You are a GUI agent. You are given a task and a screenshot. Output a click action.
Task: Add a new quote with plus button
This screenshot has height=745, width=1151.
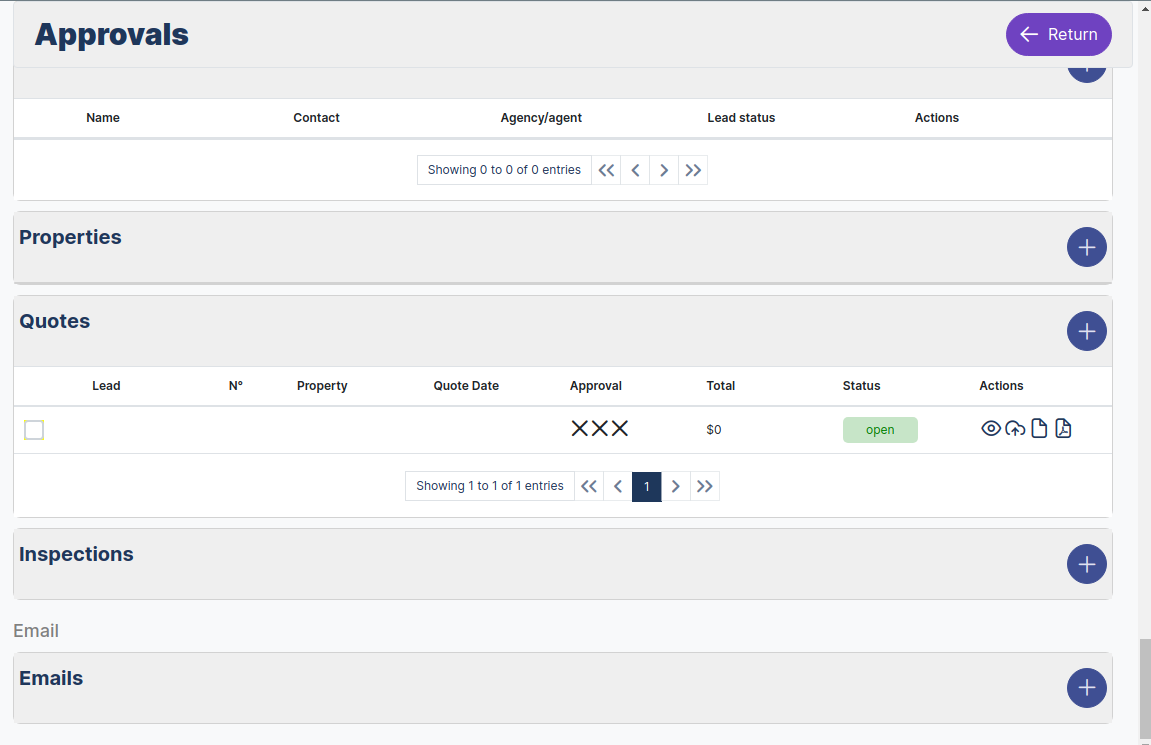(x=1086, y=331)
